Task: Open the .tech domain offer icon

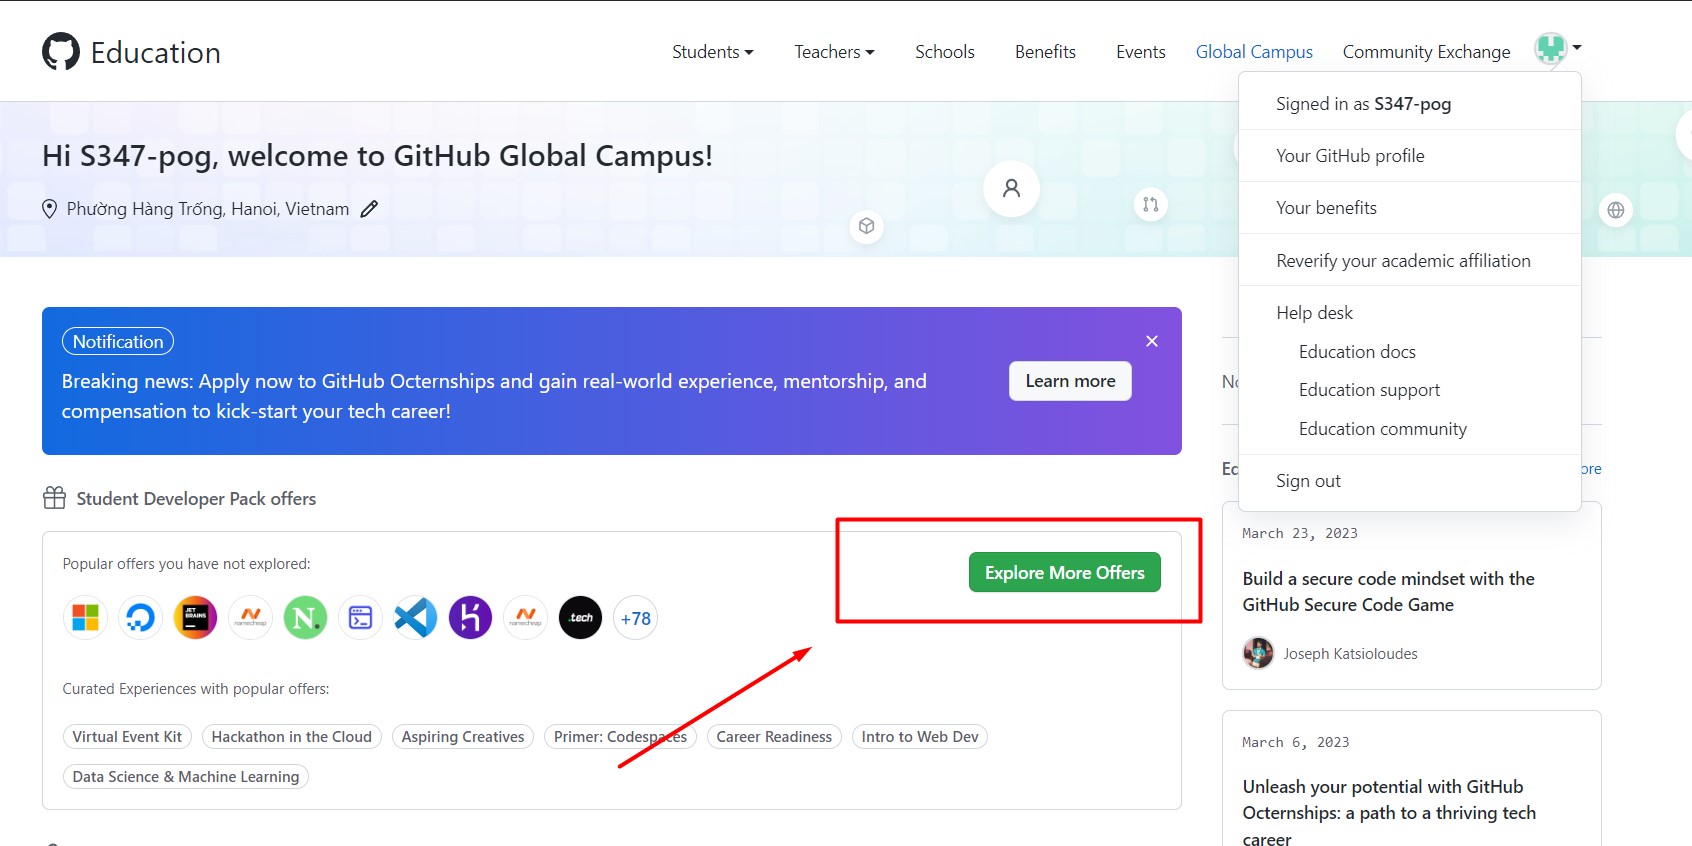Action: [580, 618]
